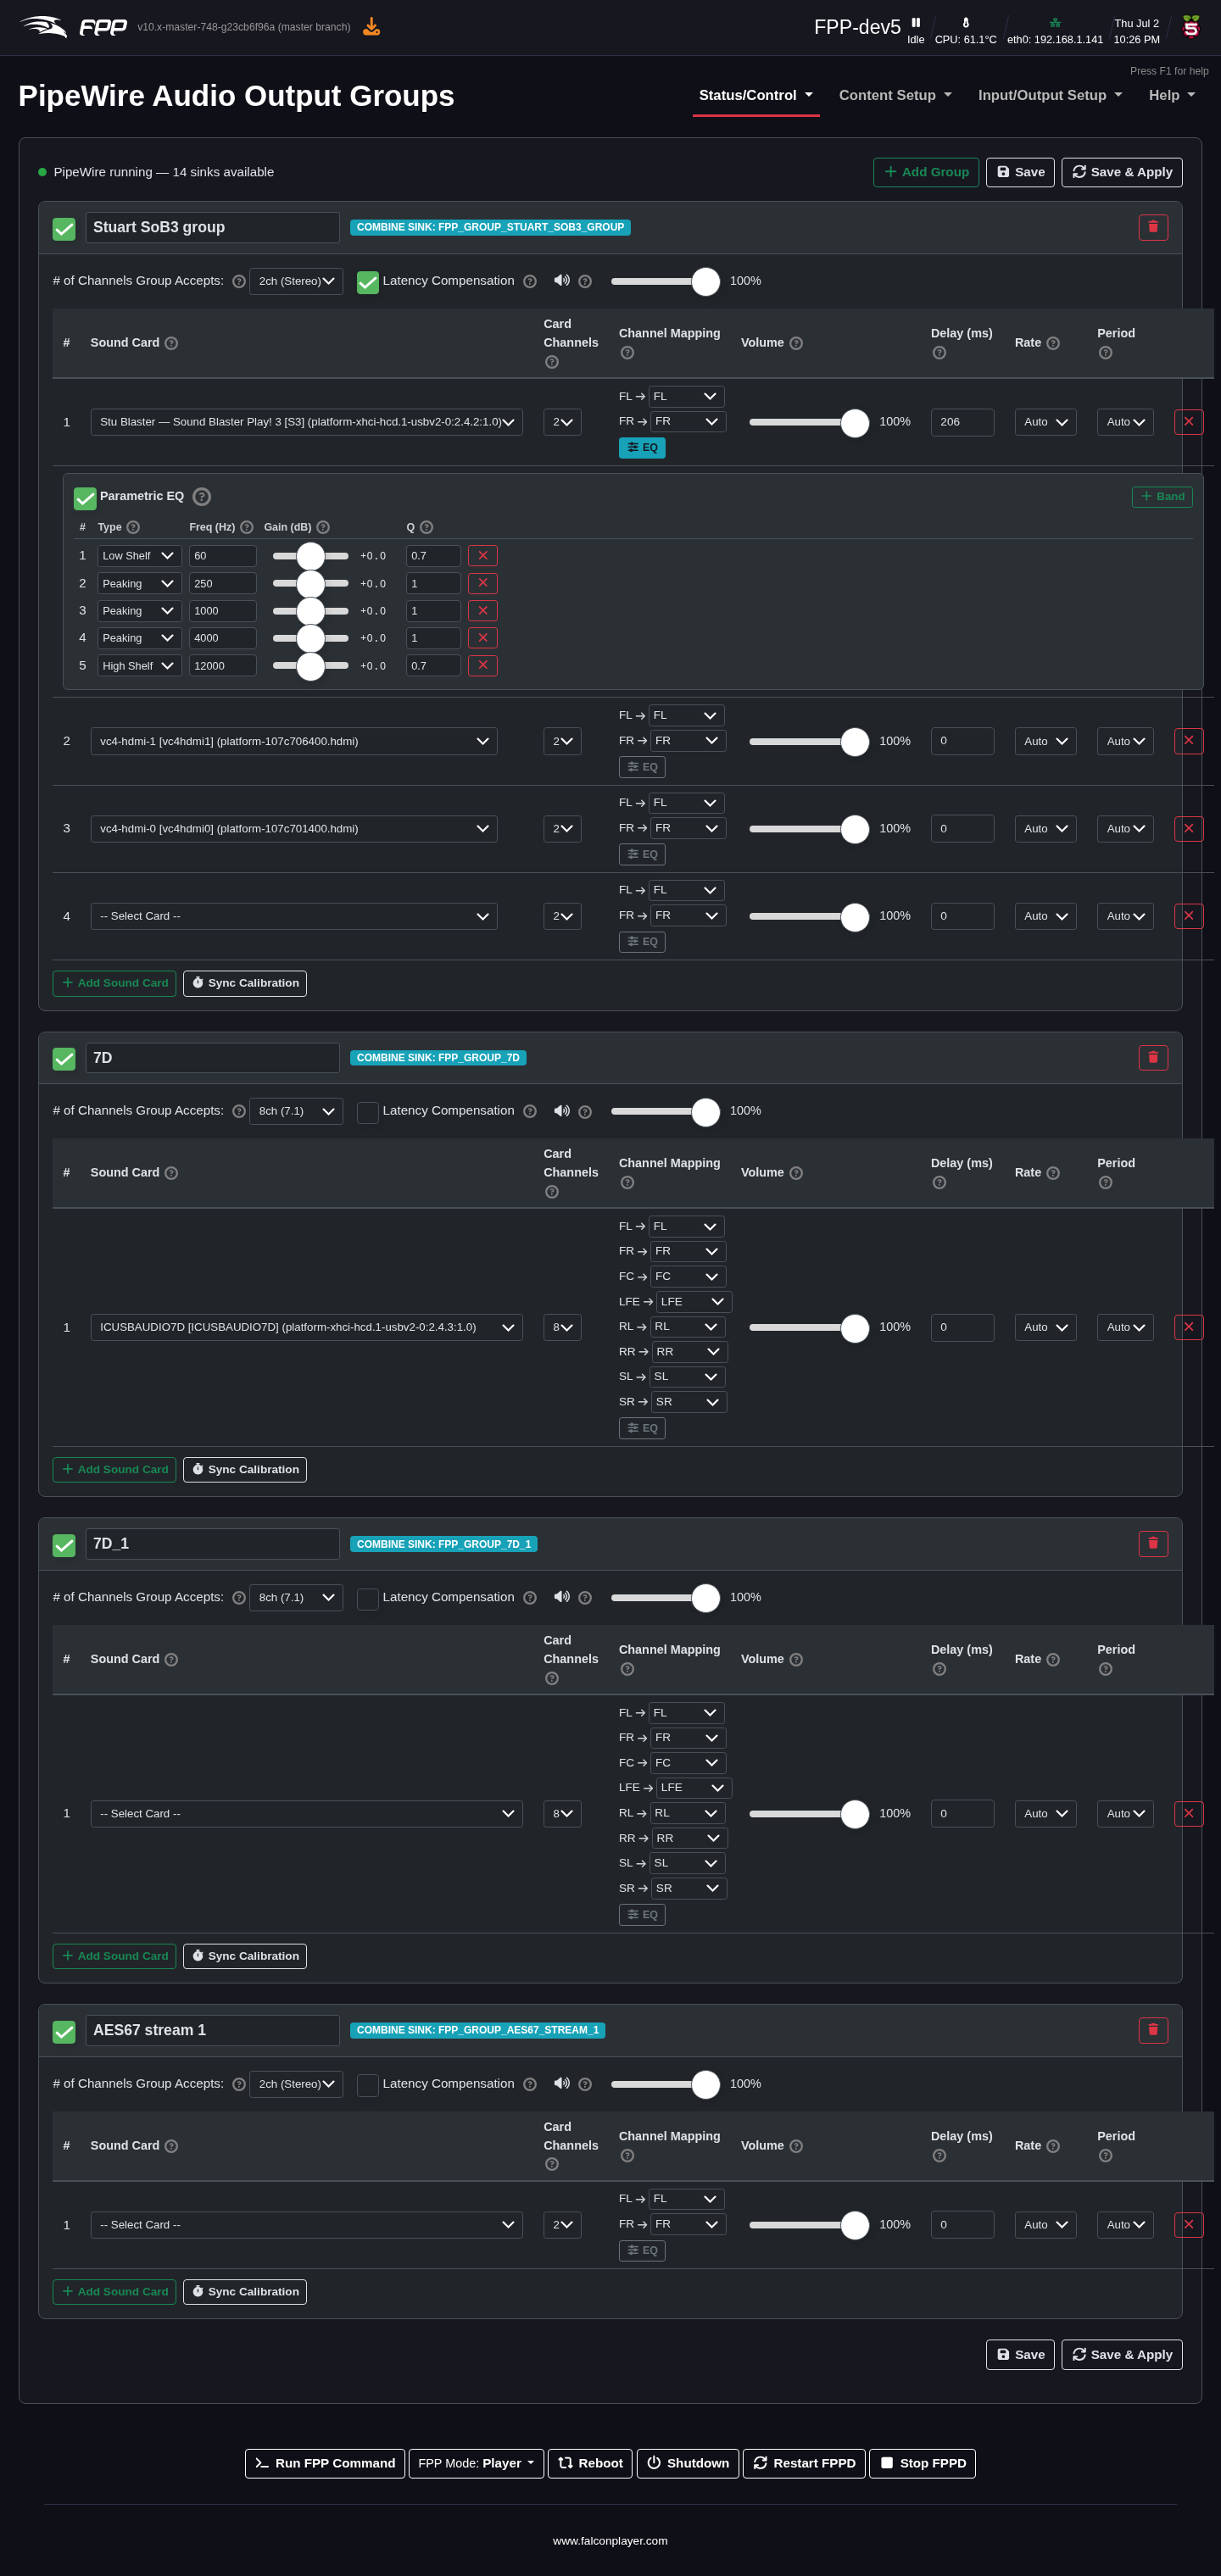Click the FPP logo in header
This screenshot has height=2576, width=1221.
pyautogui.click(x=73, y=27)
